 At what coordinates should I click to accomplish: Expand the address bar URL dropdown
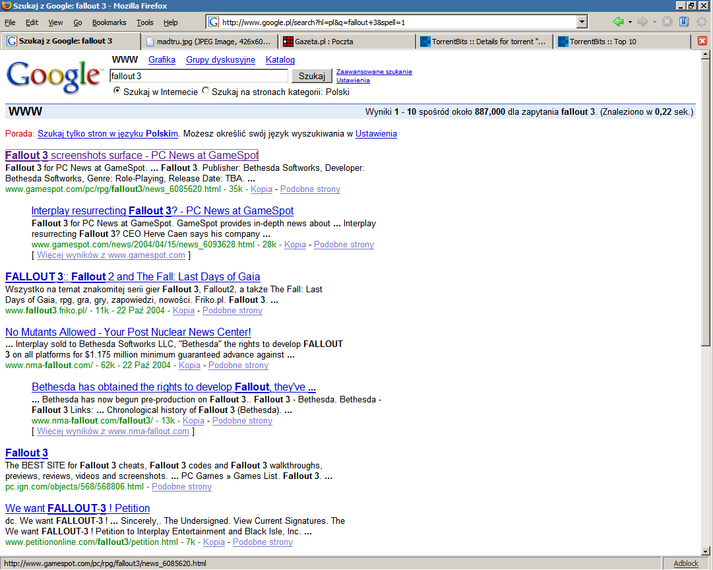(x=582, y=22)
